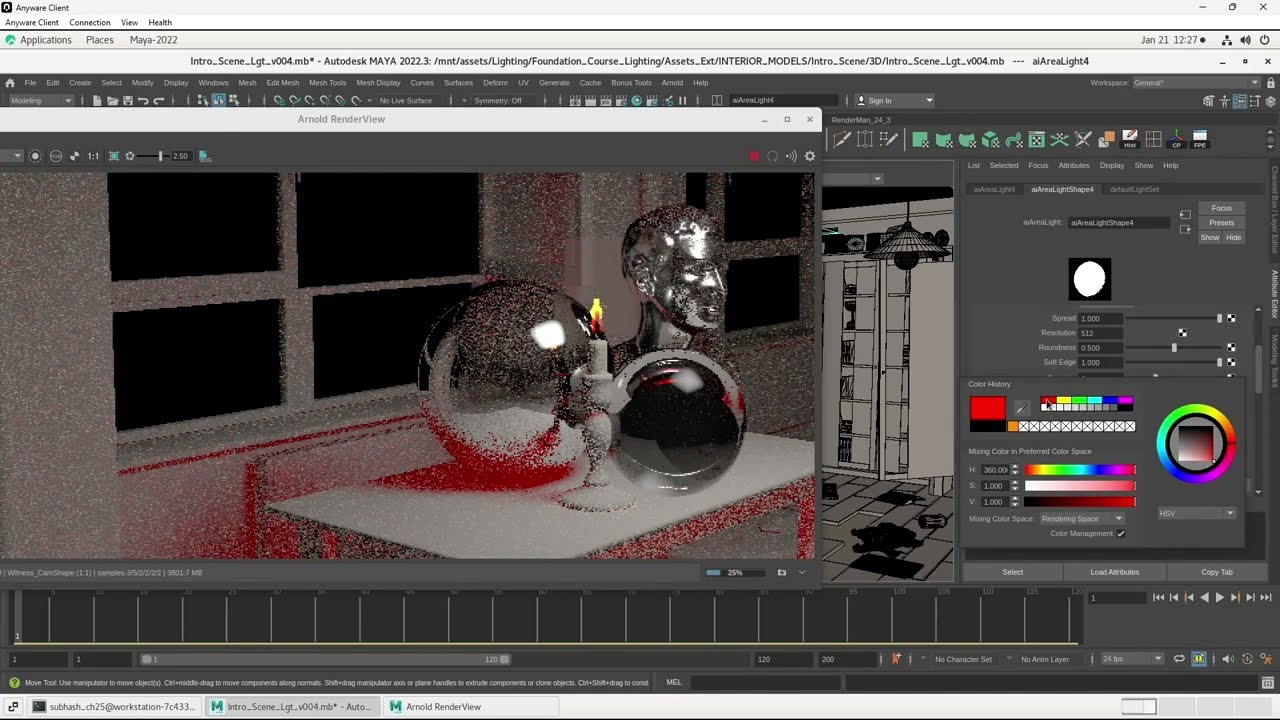1280x720 pixels.
Task: Click the FPE shelf icon
Action: pos(1200,139)
